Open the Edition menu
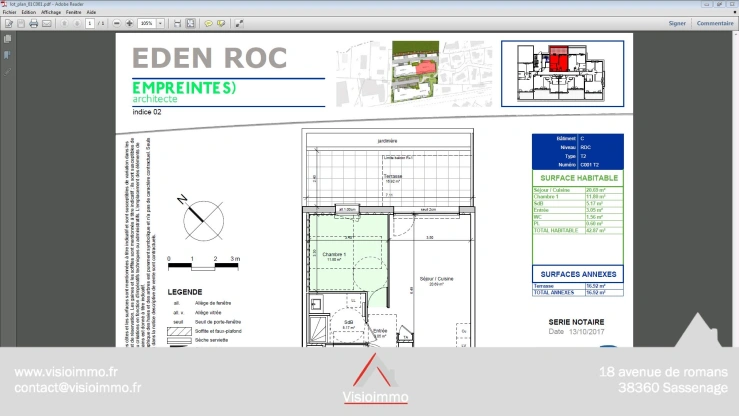This screenshot has width=739, height=416. (x=28, y=12)
